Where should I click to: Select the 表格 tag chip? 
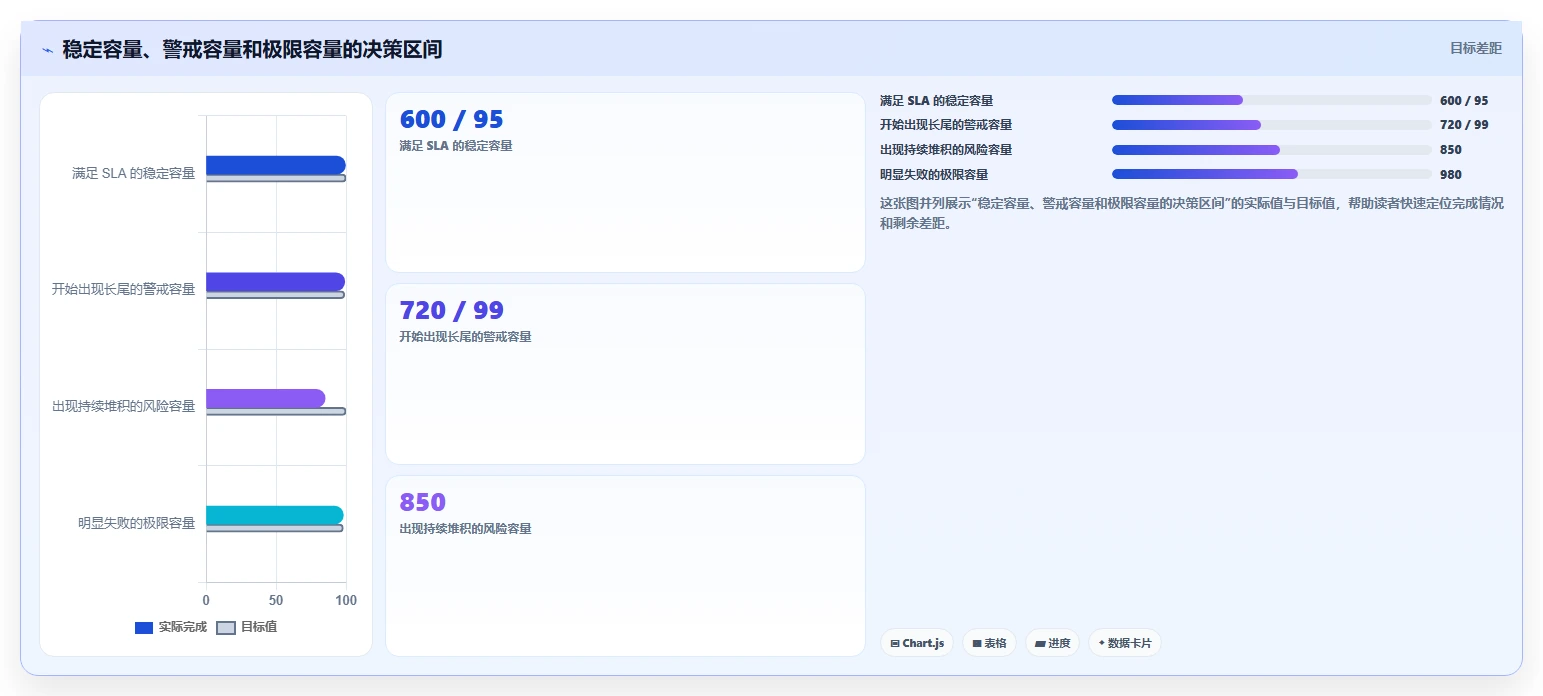click(x=989, y=643)
